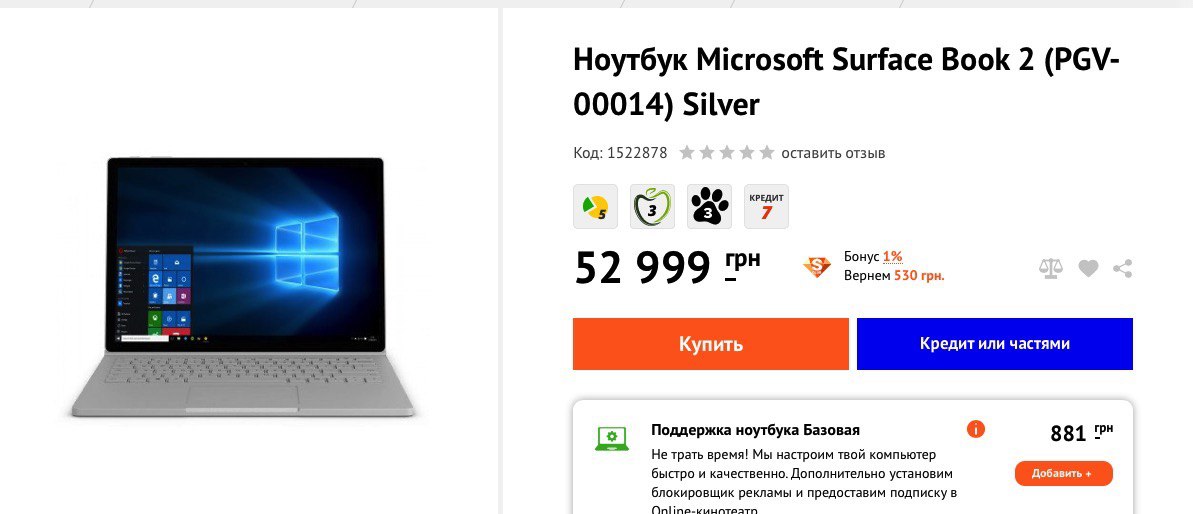Add basic support with Добавить + button

[1063, 474]
